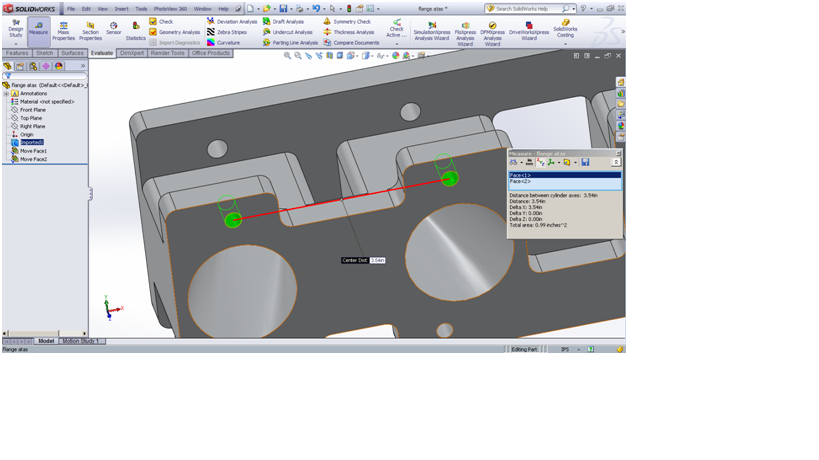Expand the Annotations tree node
819x460 pixels.
[x=6, y=94]
